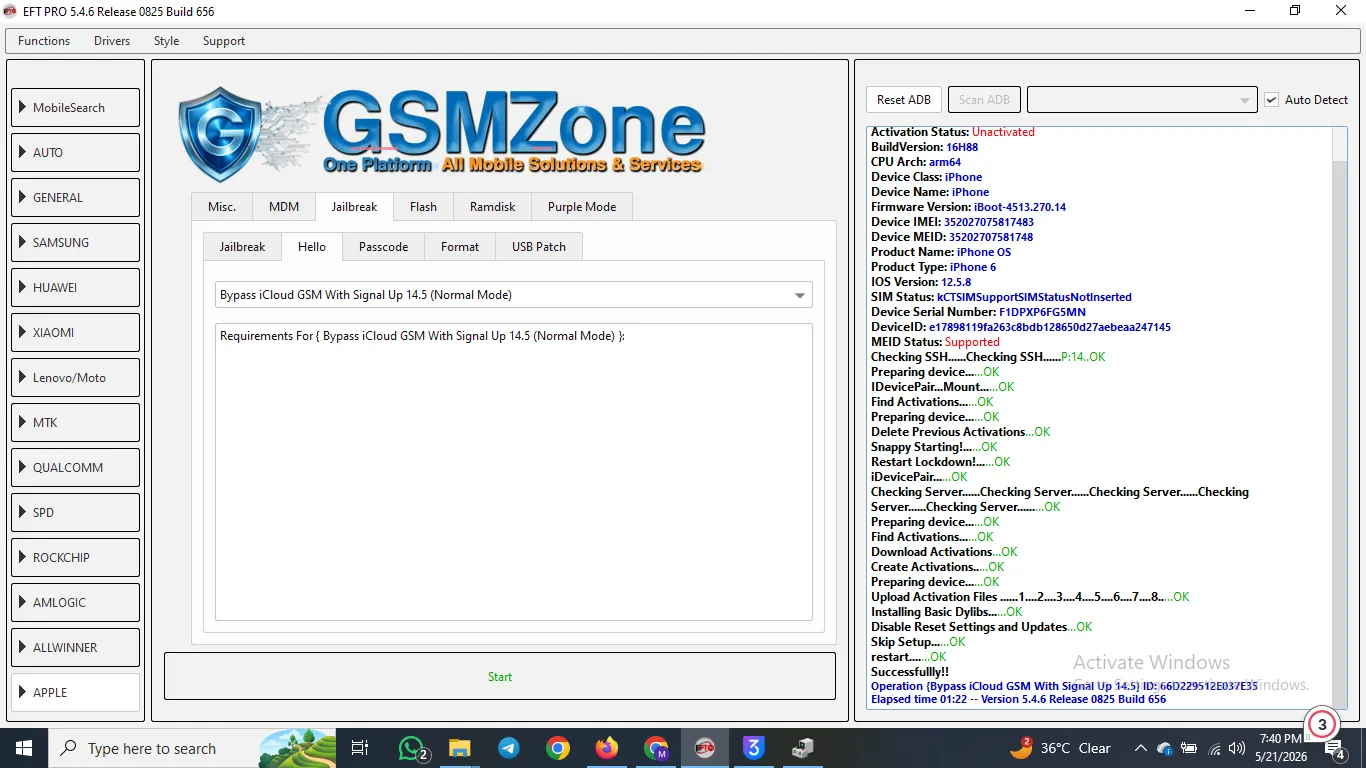Image resolution: width=1366 pixels, height=768 pixels.
Task: Switch to the Purple Mode tab
Action: (x=582, y=207)
